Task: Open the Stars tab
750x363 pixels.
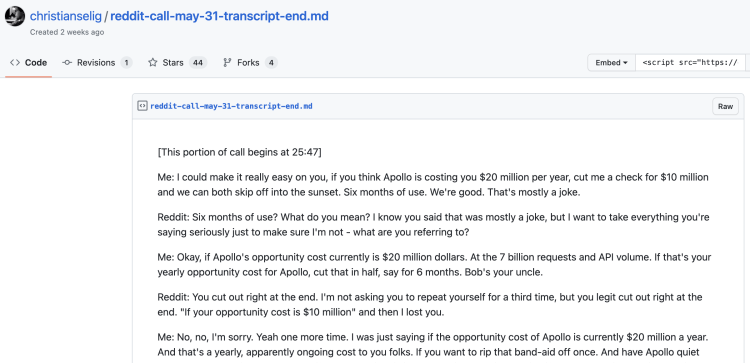Action: pyautogui.click(x=177, y=63)
